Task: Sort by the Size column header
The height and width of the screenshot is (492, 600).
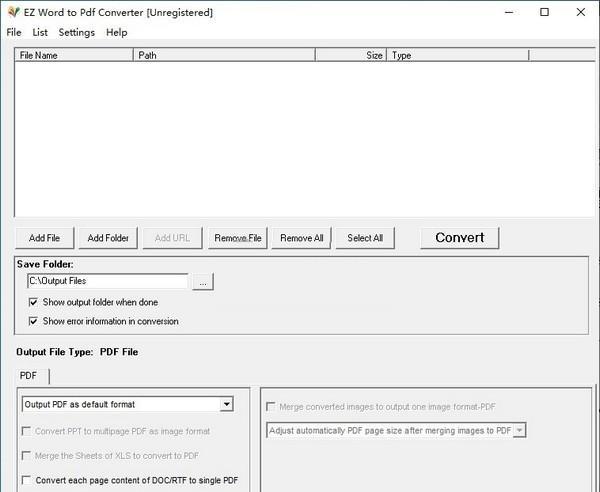Action: click(351, 55)
